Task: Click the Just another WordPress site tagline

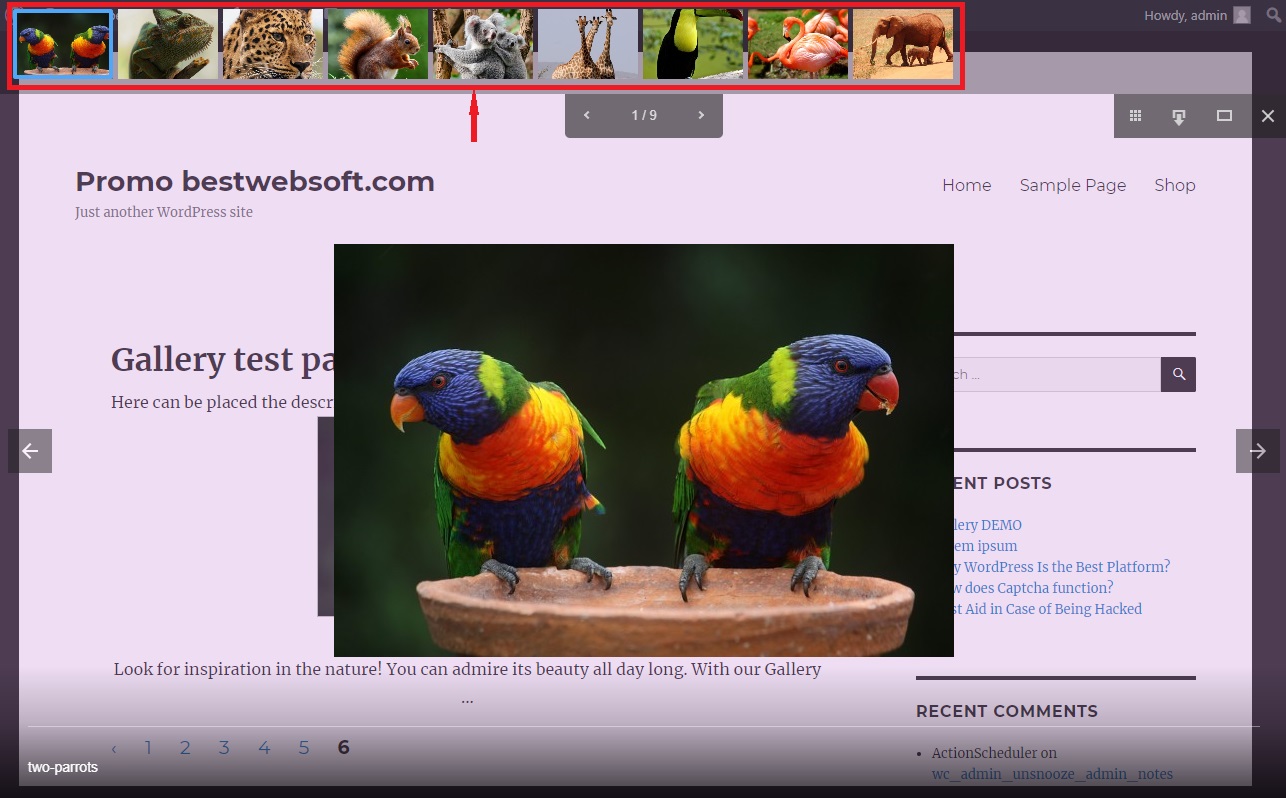Action: (164, 212)
